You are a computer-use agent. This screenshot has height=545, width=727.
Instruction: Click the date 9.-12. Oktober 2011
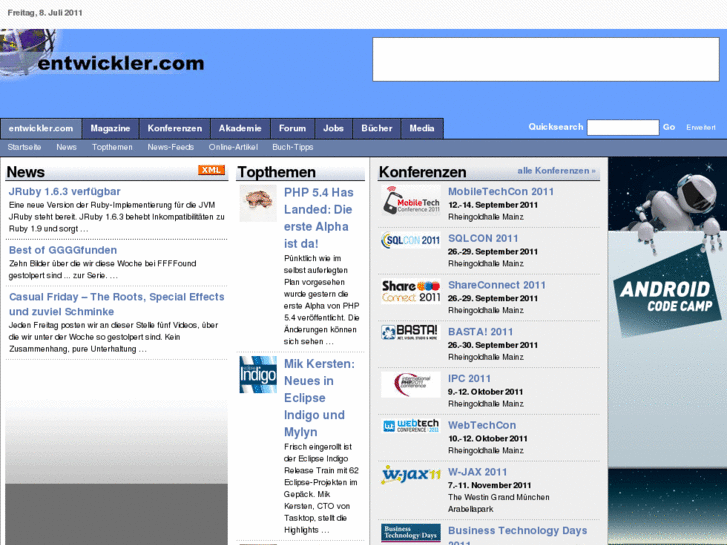click(485, 392)
